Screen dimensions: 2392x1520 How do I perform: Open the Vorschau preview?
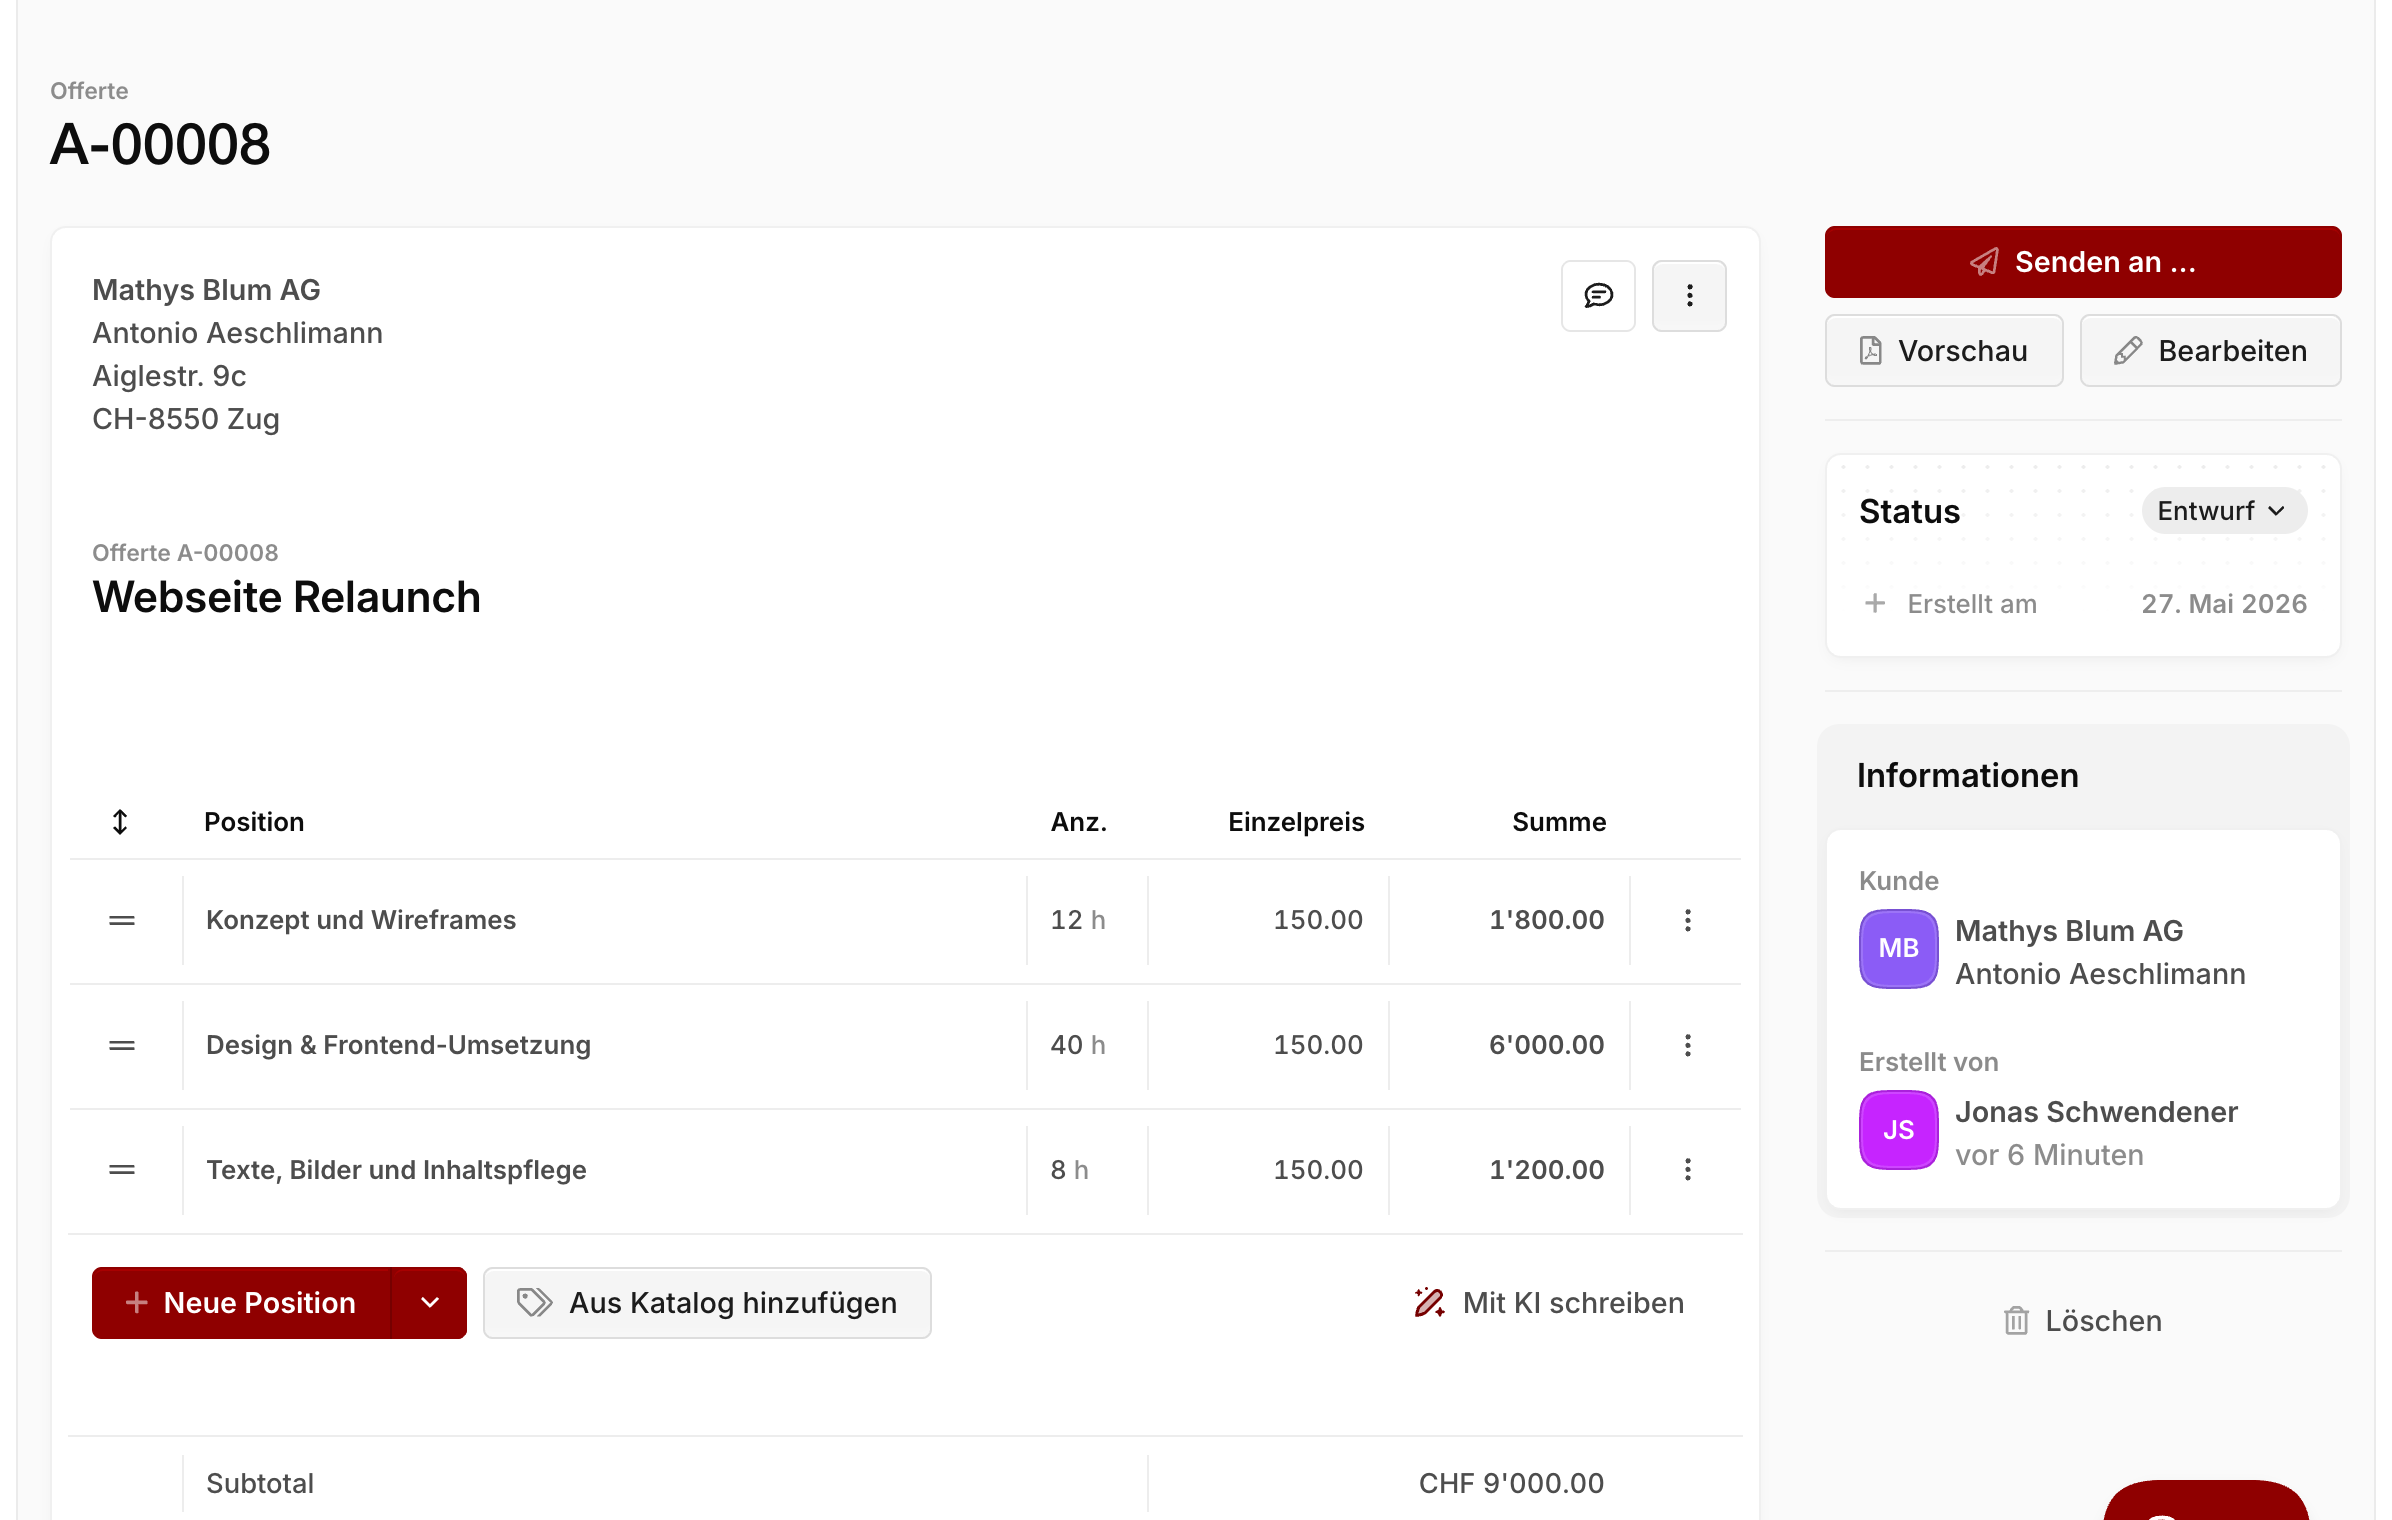(x=1944, y=351)
